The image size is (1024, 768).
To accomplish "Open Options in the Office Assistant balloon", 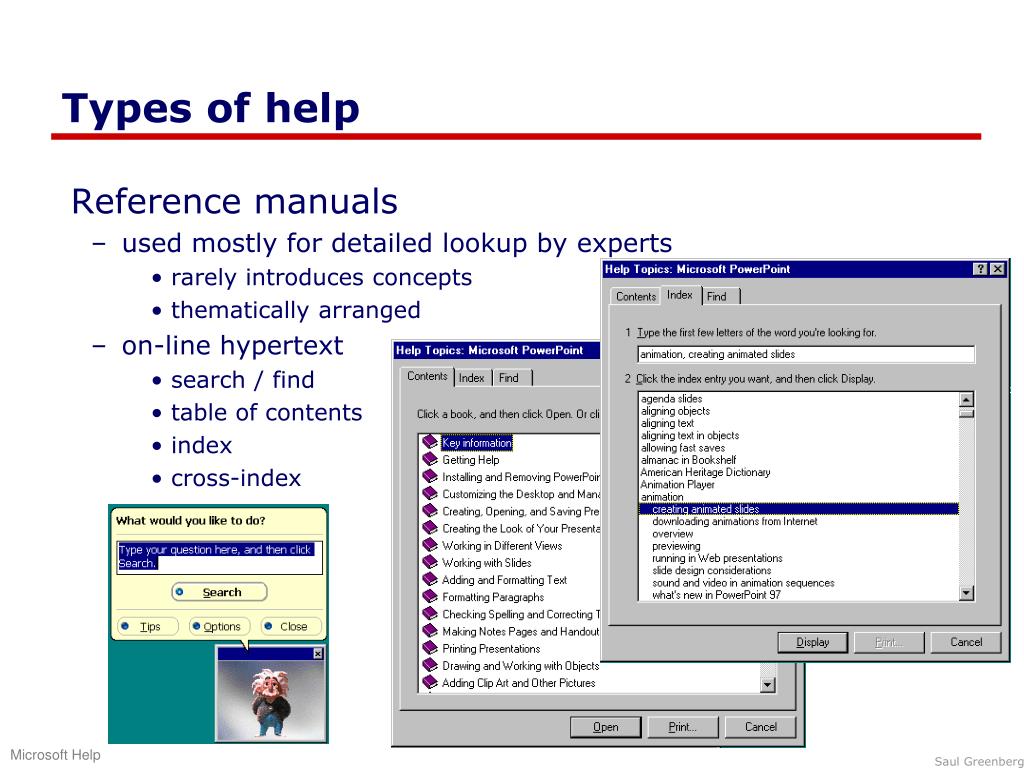I will (x=219, y=627).
